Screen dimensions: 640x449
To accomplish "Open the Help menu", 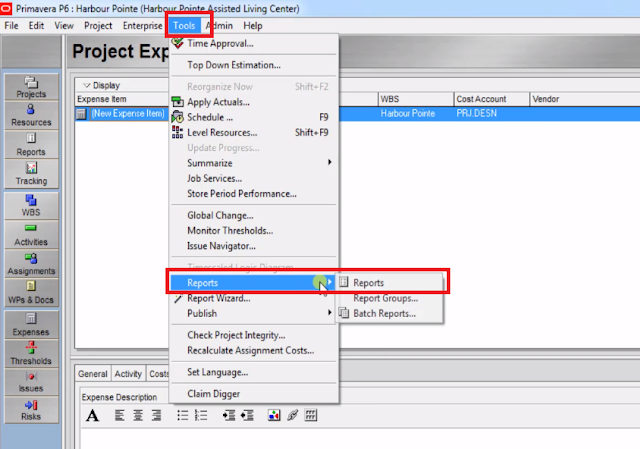I will 253,26.
